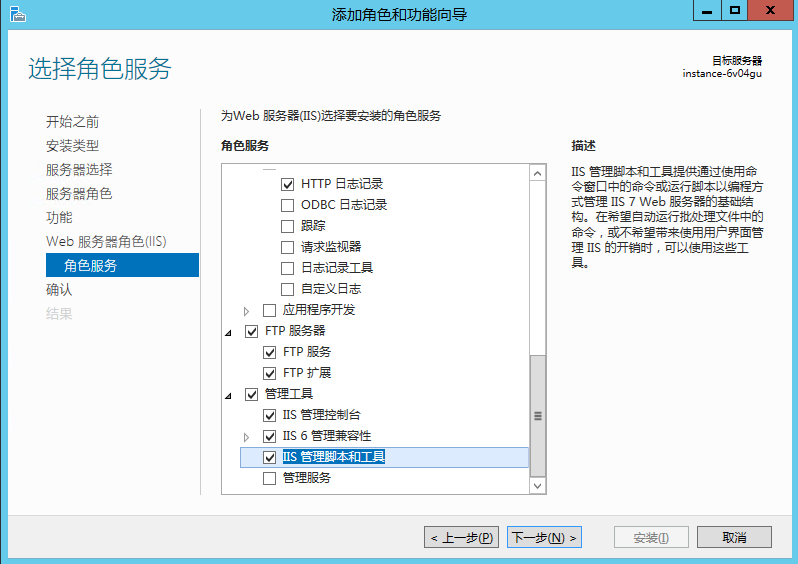Viewport: 798px width, 564px height.
Task: Go to 功能 step
Action: click(x=59, y=217)
